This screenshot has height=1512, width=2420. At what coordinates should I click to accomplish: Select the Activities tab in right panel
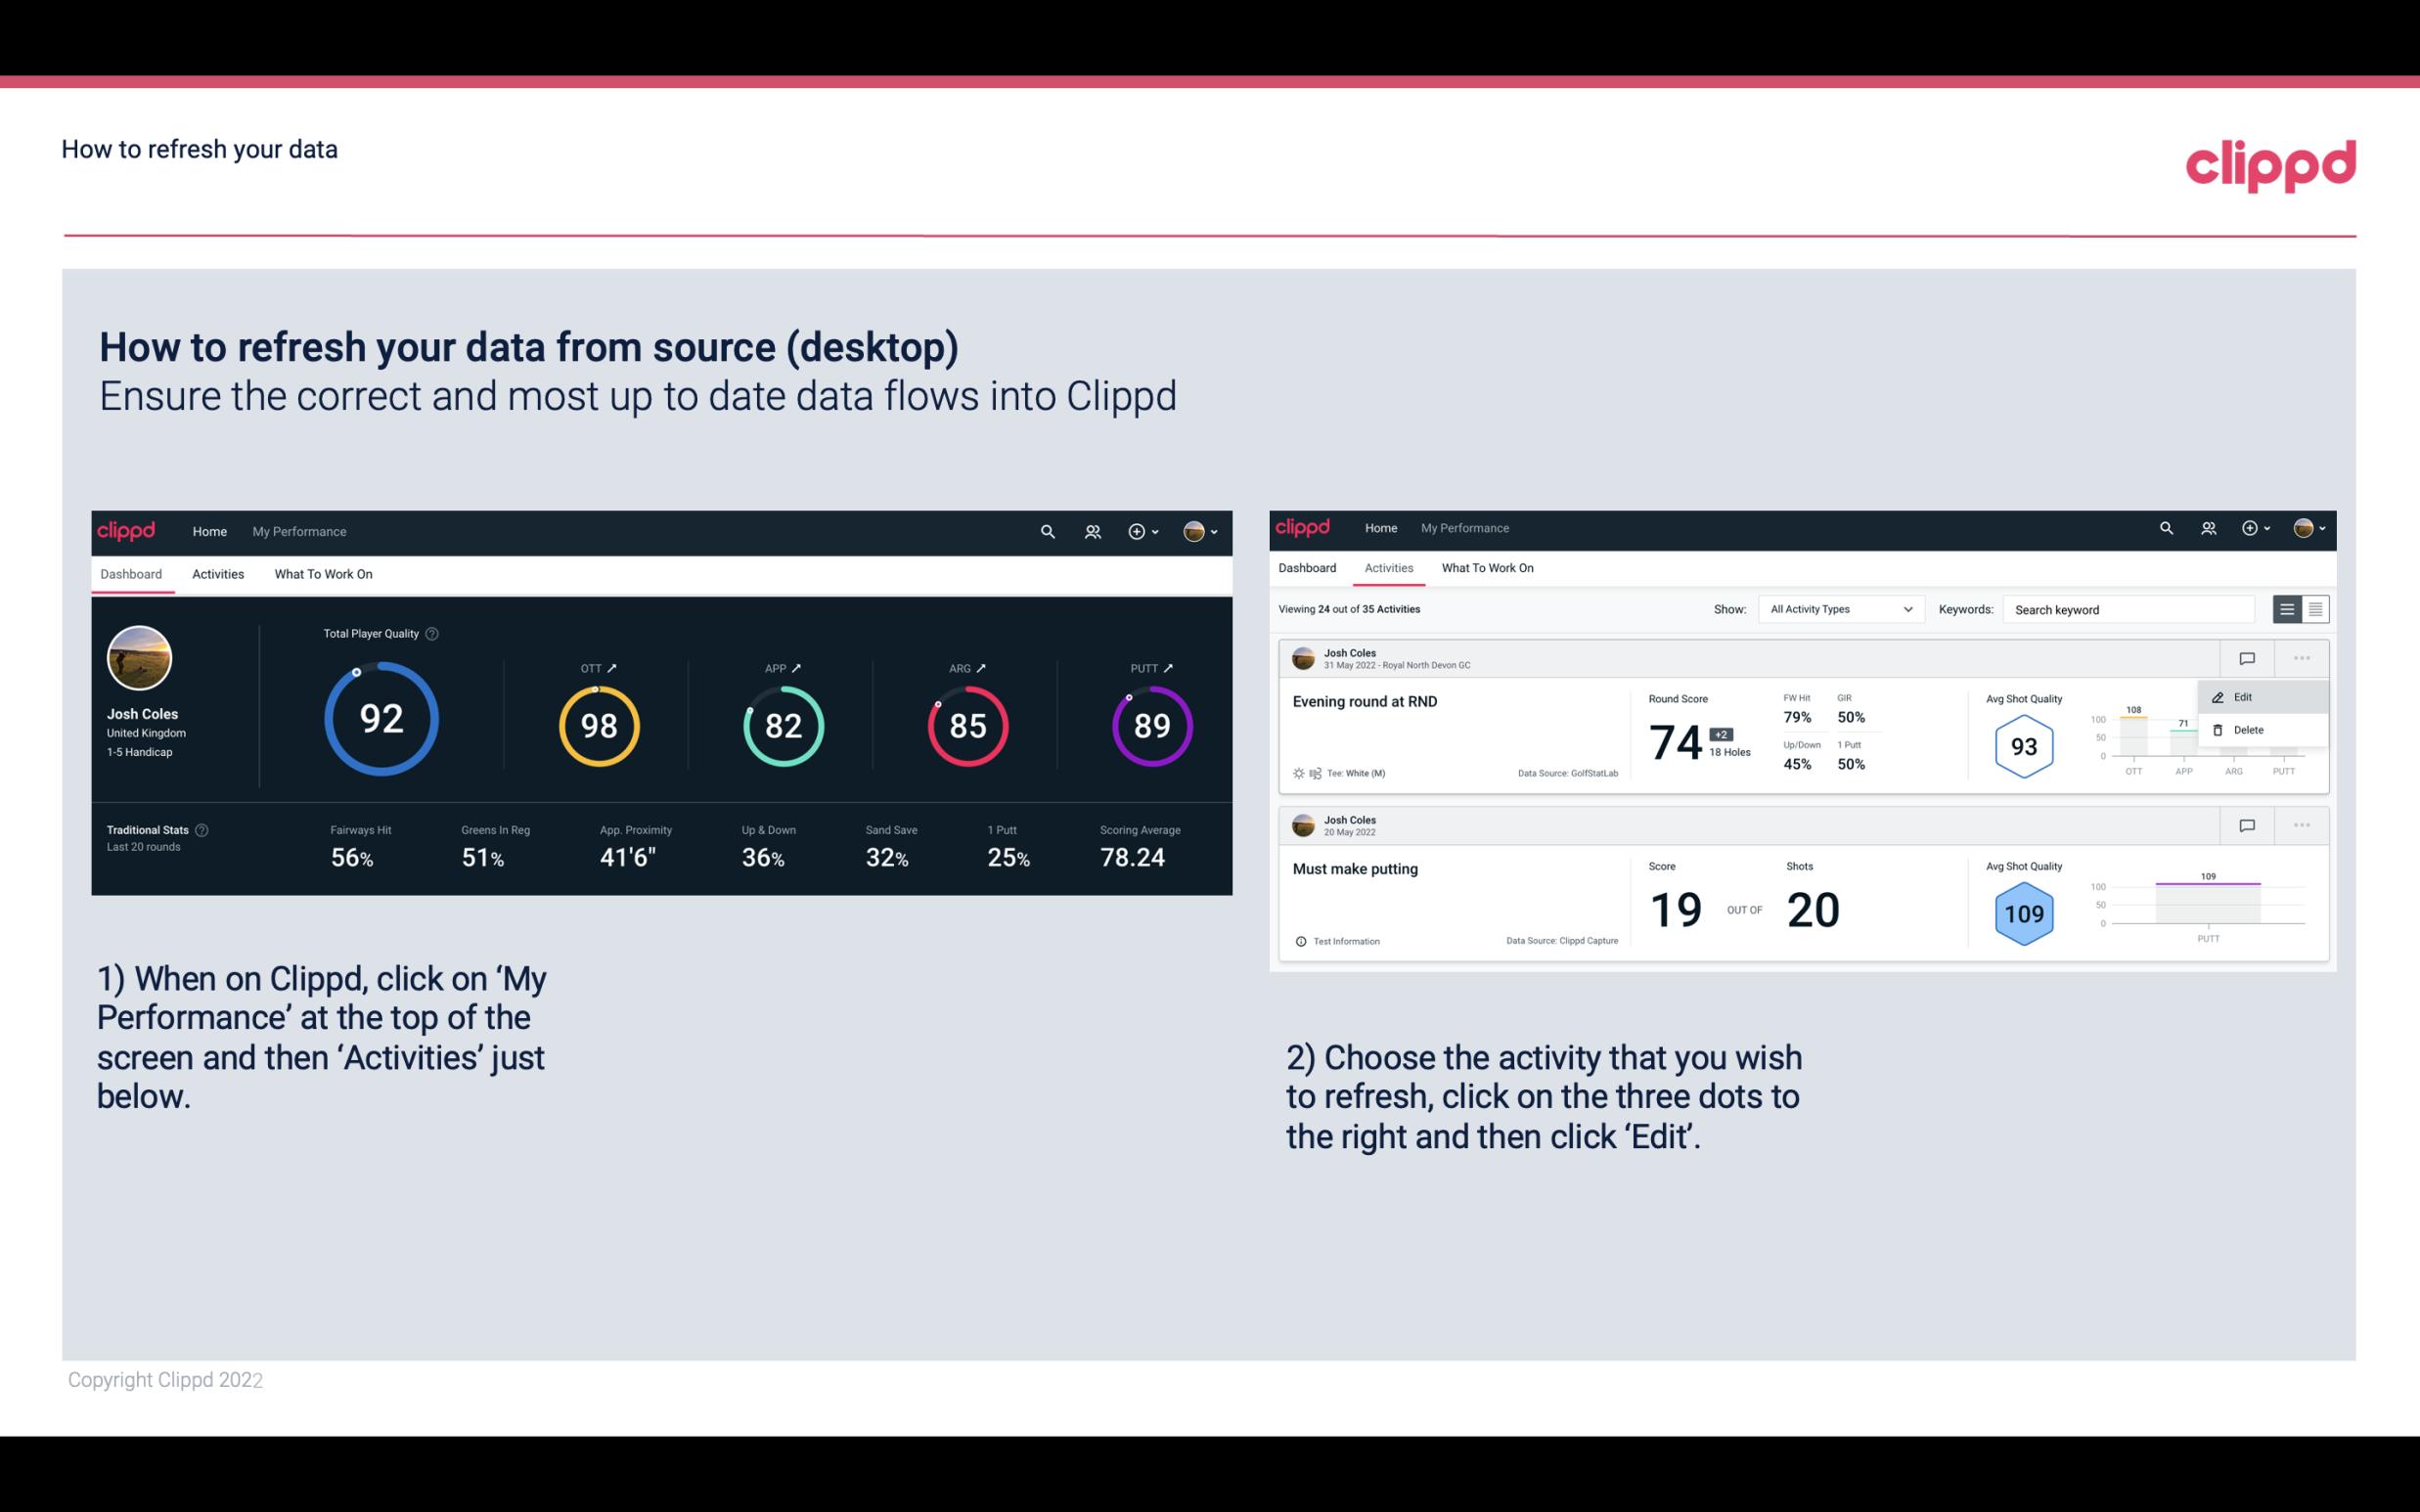(x=1389, y=568)
